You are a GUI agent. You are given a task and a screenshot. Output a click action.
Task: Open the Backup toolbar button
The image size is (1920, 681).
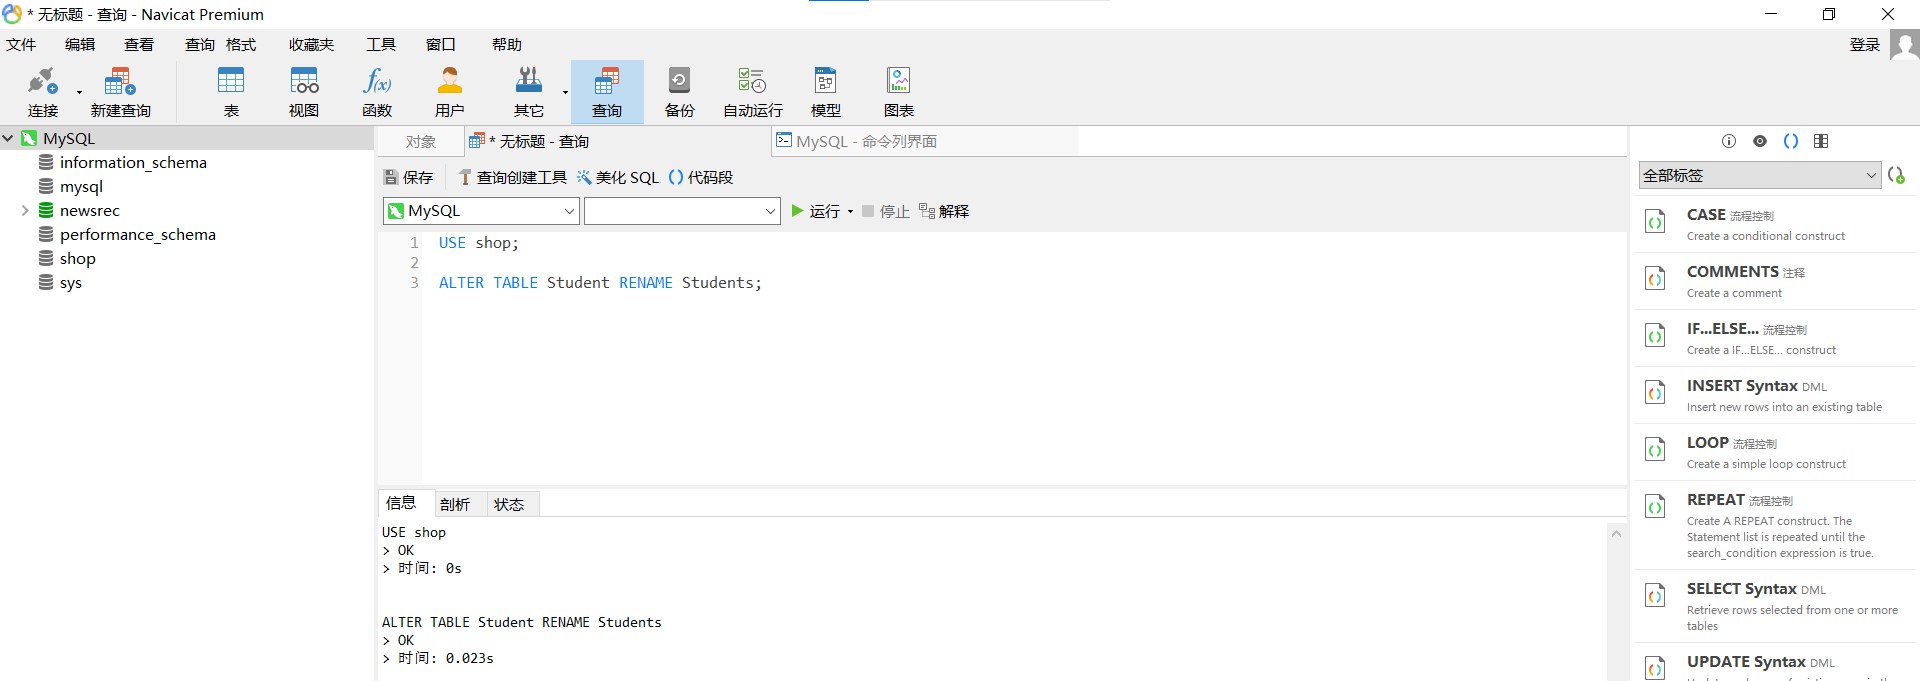680,92
